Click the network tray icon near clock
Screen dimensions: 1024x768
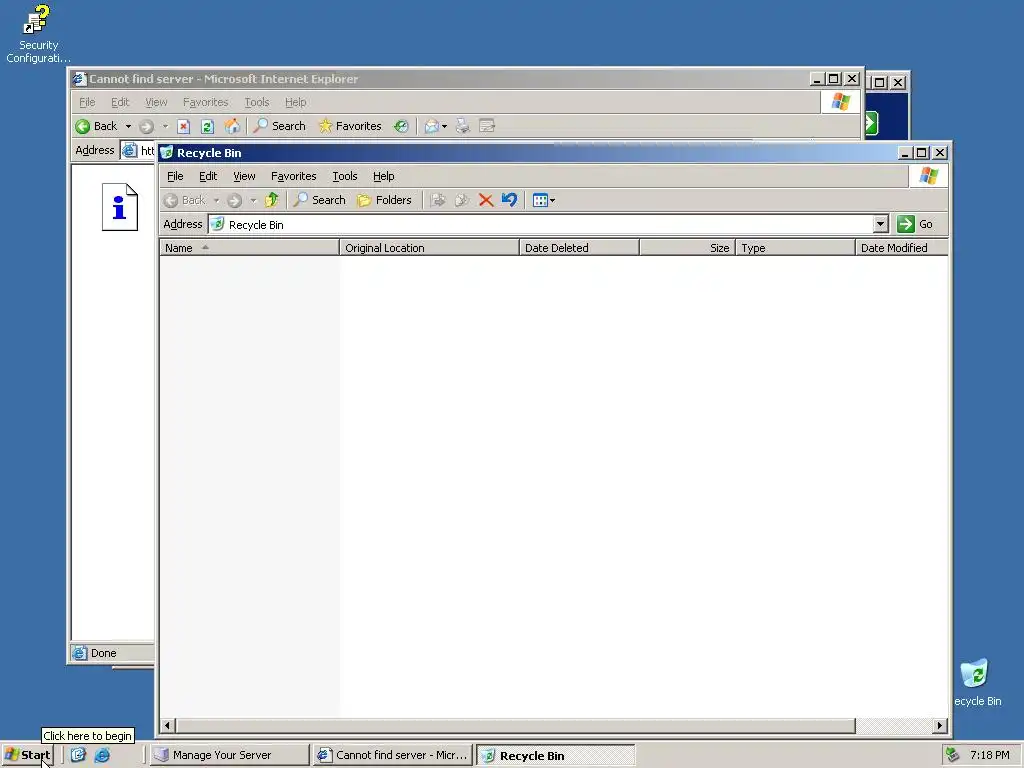click(x=953, y=755)
